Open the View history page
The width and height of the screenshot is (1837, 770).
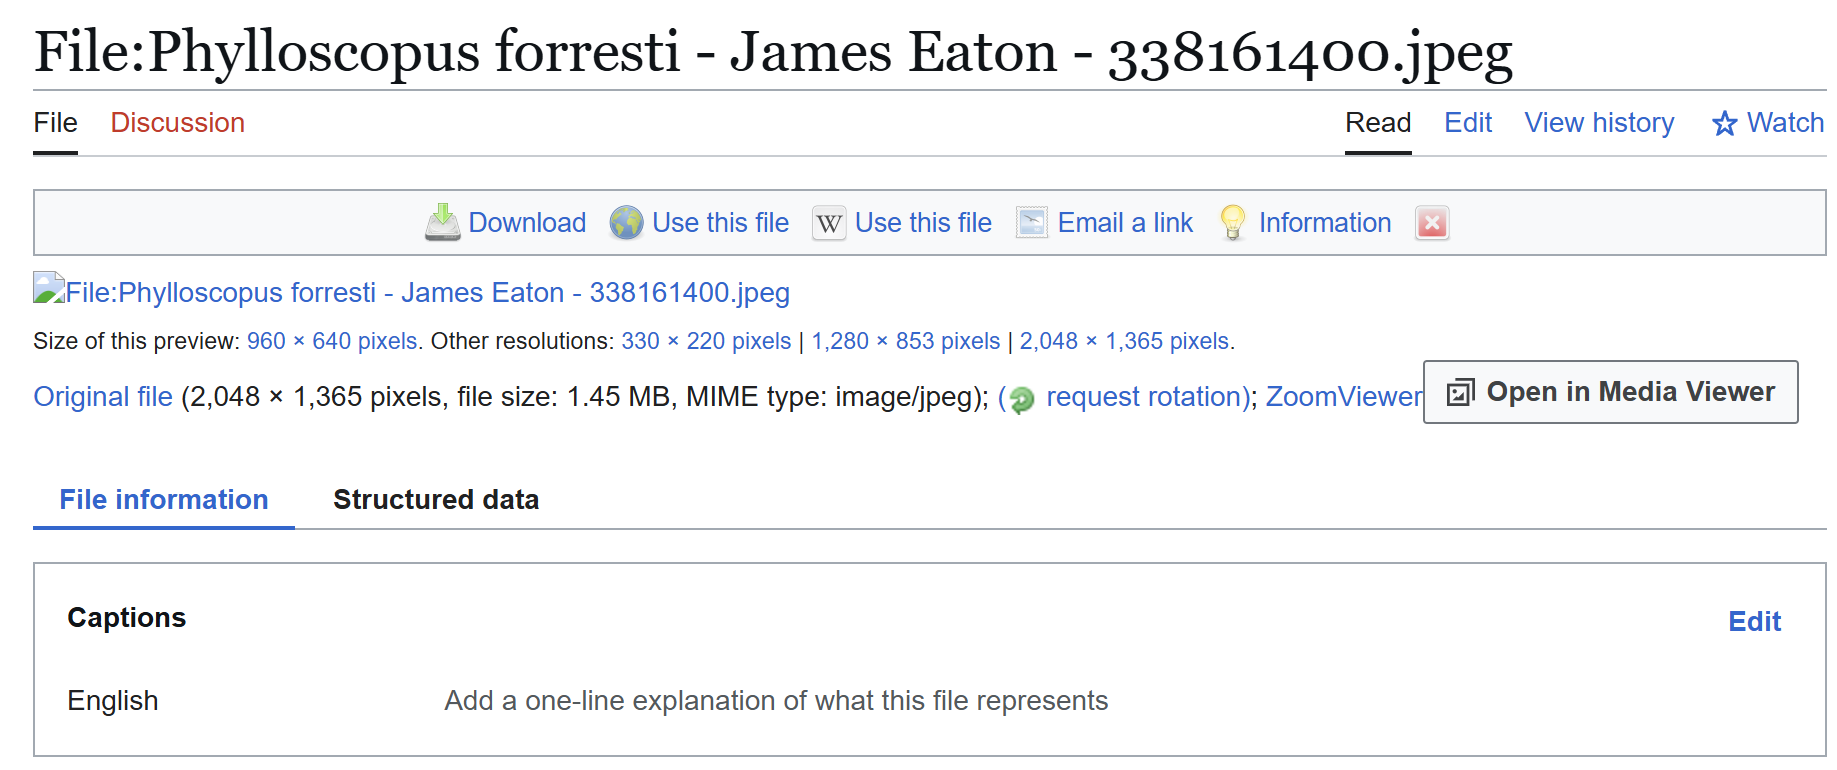tap(1599, 122)
